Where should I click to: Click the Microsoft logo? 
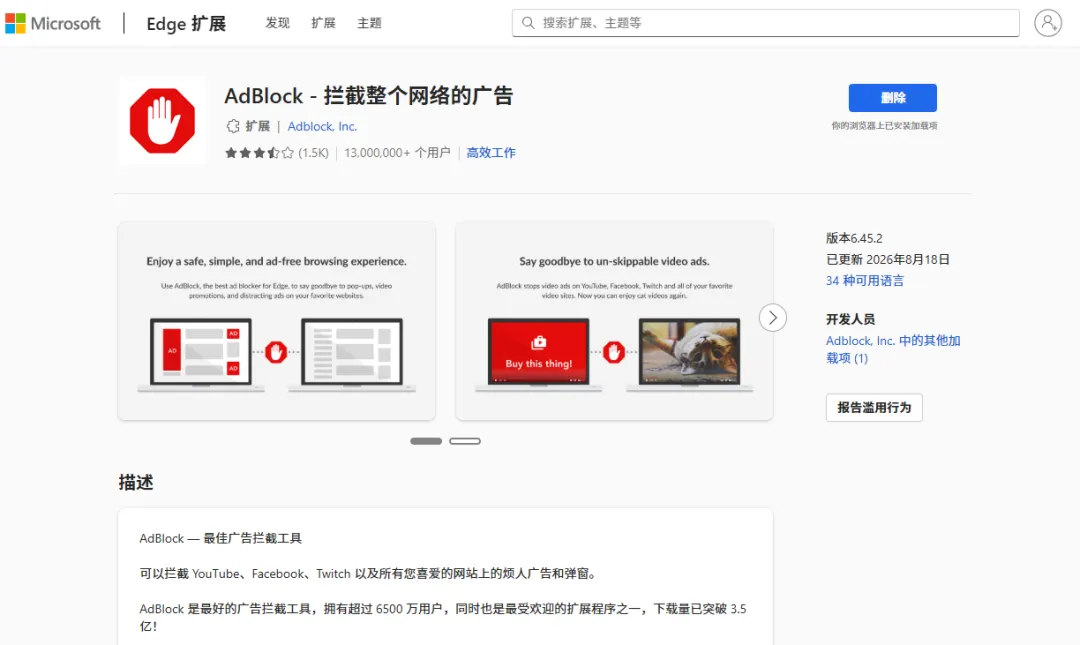click(x=52, y=23)
